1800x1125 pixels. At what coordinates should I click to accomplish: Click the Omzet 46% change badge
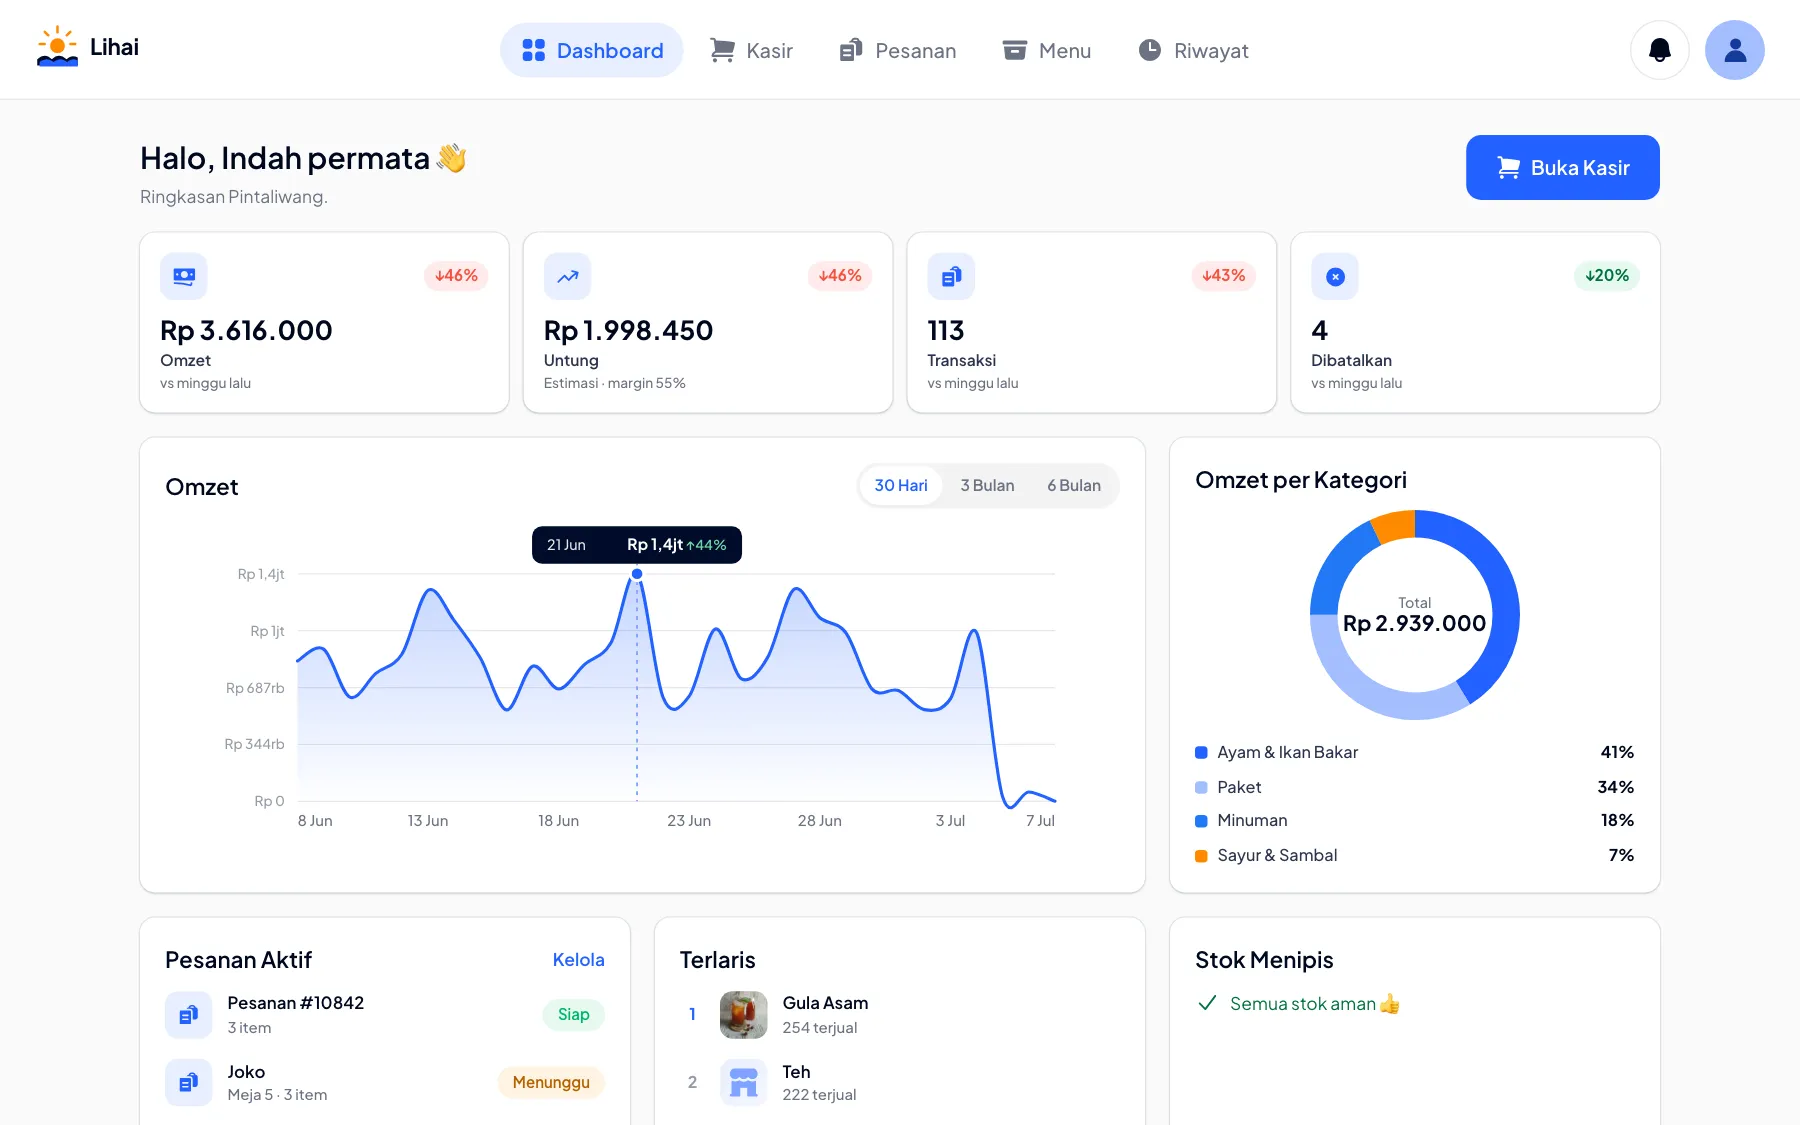[x=456, y=276]
